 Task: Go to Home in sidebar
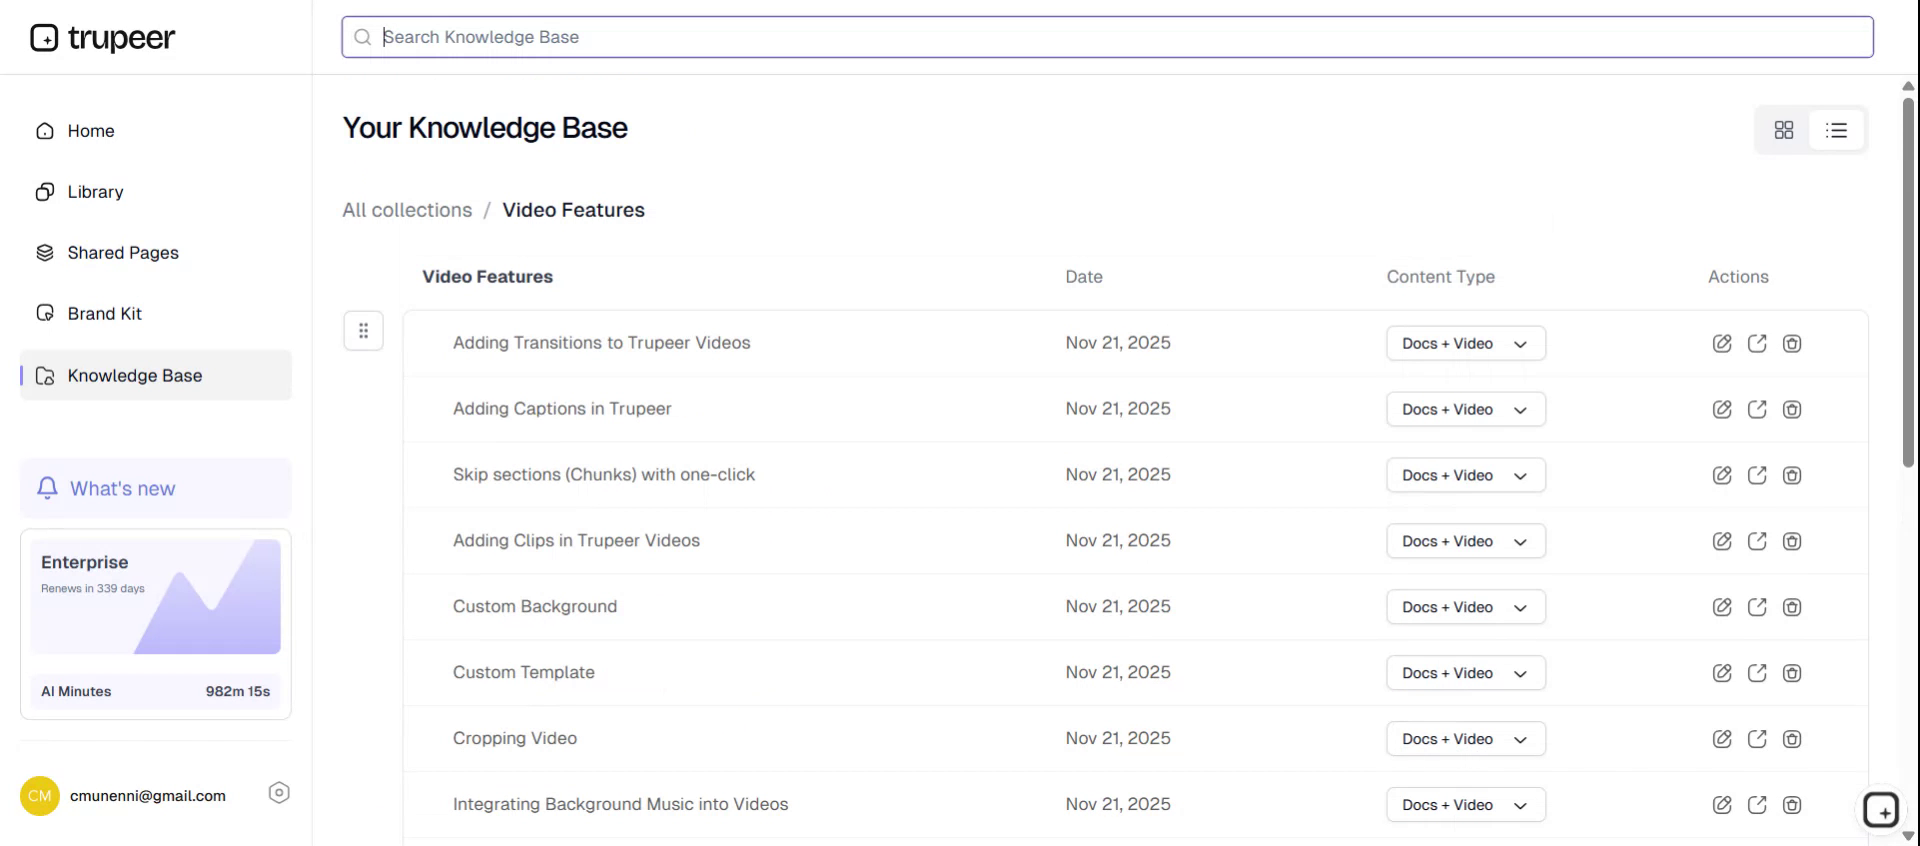click(x=156, y=131)
